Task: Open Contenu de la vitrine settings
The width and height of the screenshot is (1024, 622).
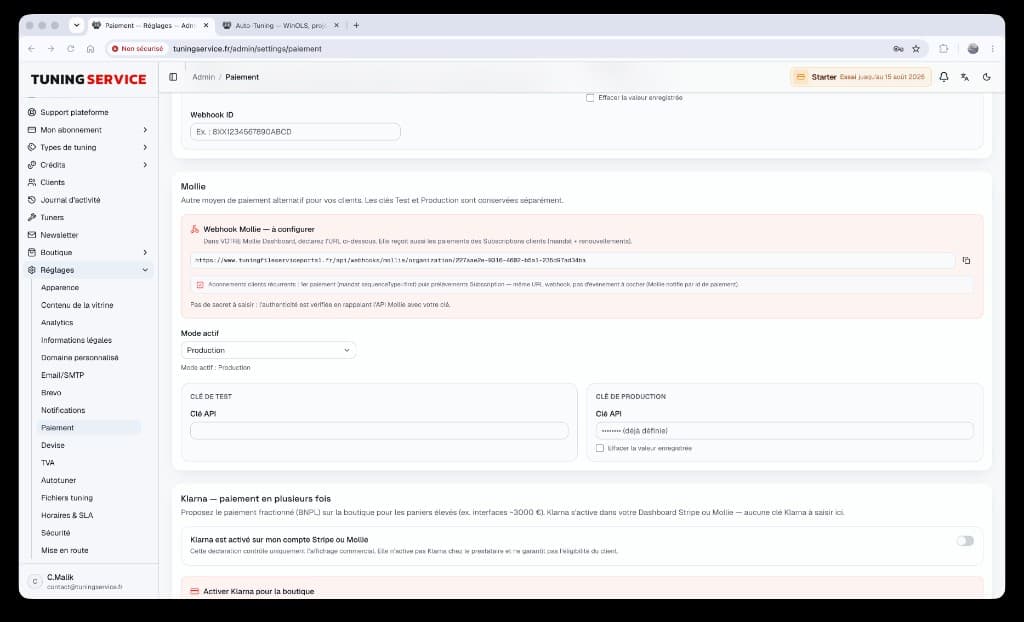Action: pyautogui.click(x=77, y=305)
